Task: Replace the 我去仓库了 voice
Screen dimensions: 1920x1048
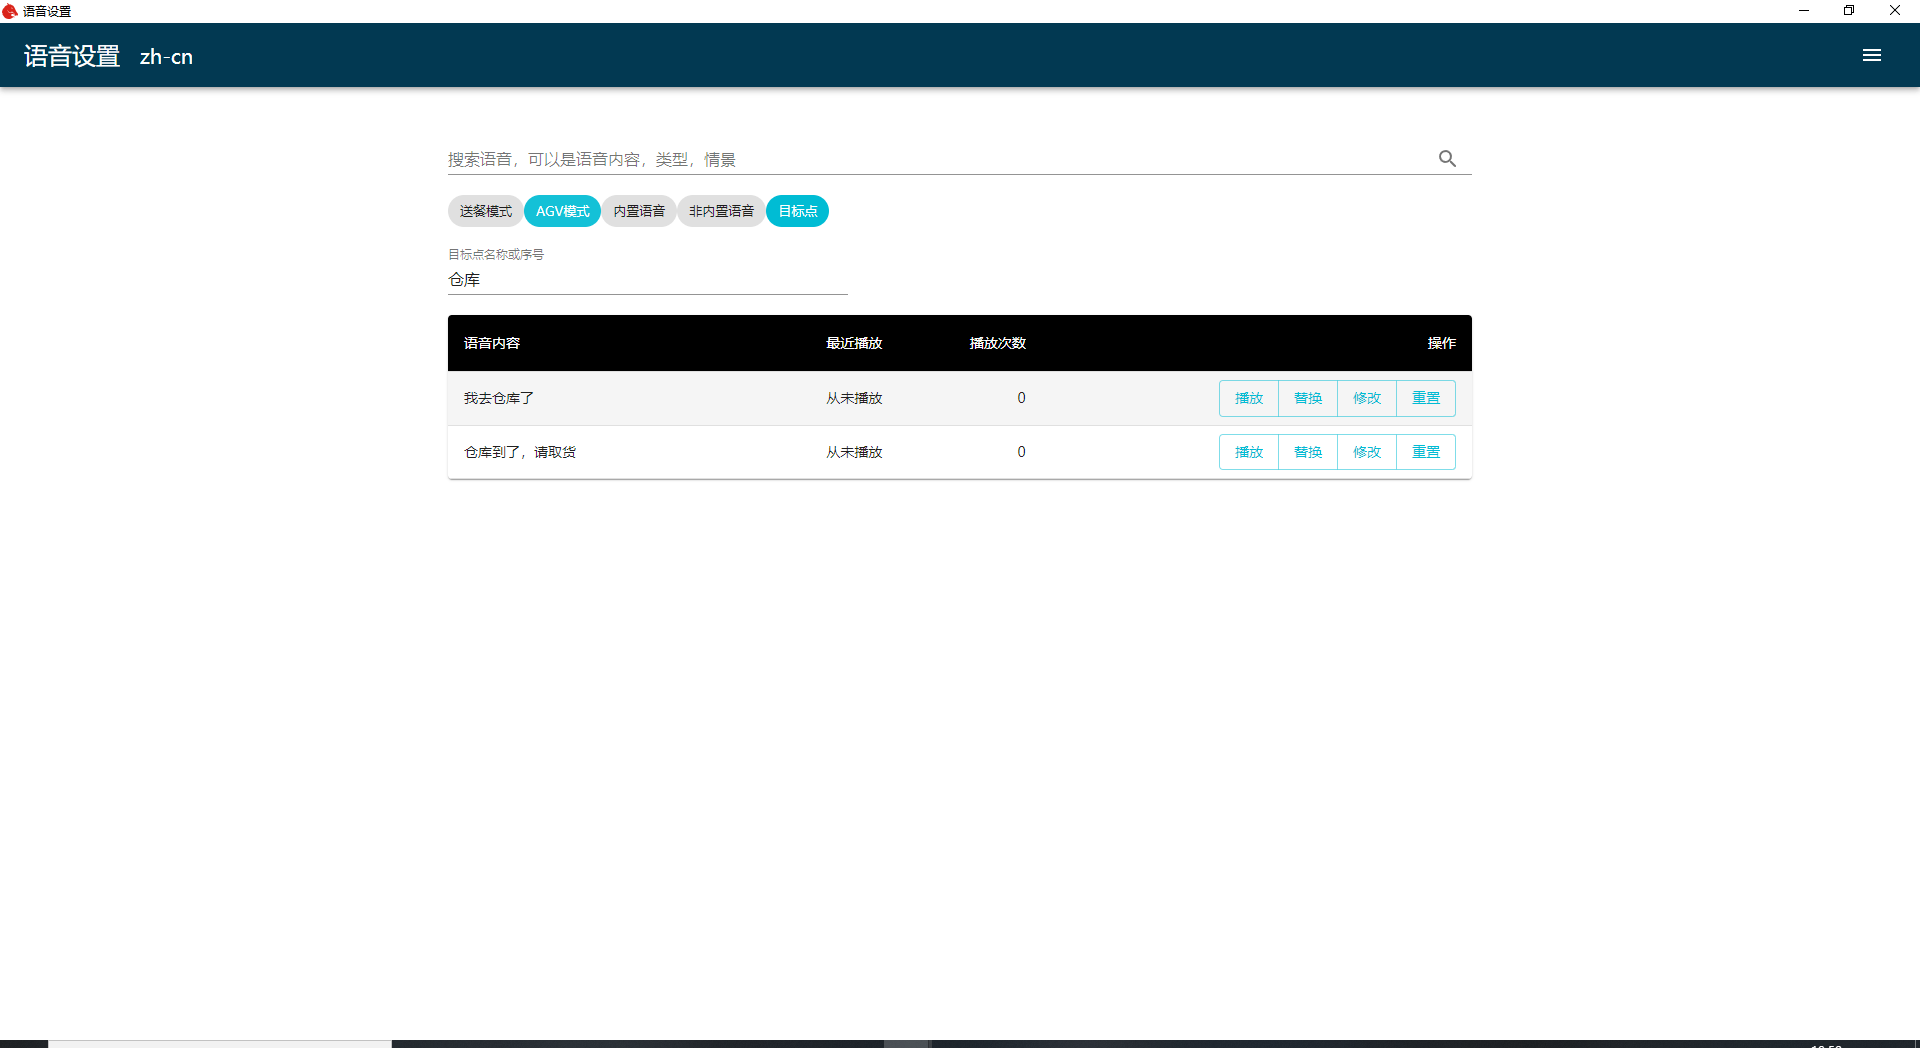Action: coord(1307,398)
